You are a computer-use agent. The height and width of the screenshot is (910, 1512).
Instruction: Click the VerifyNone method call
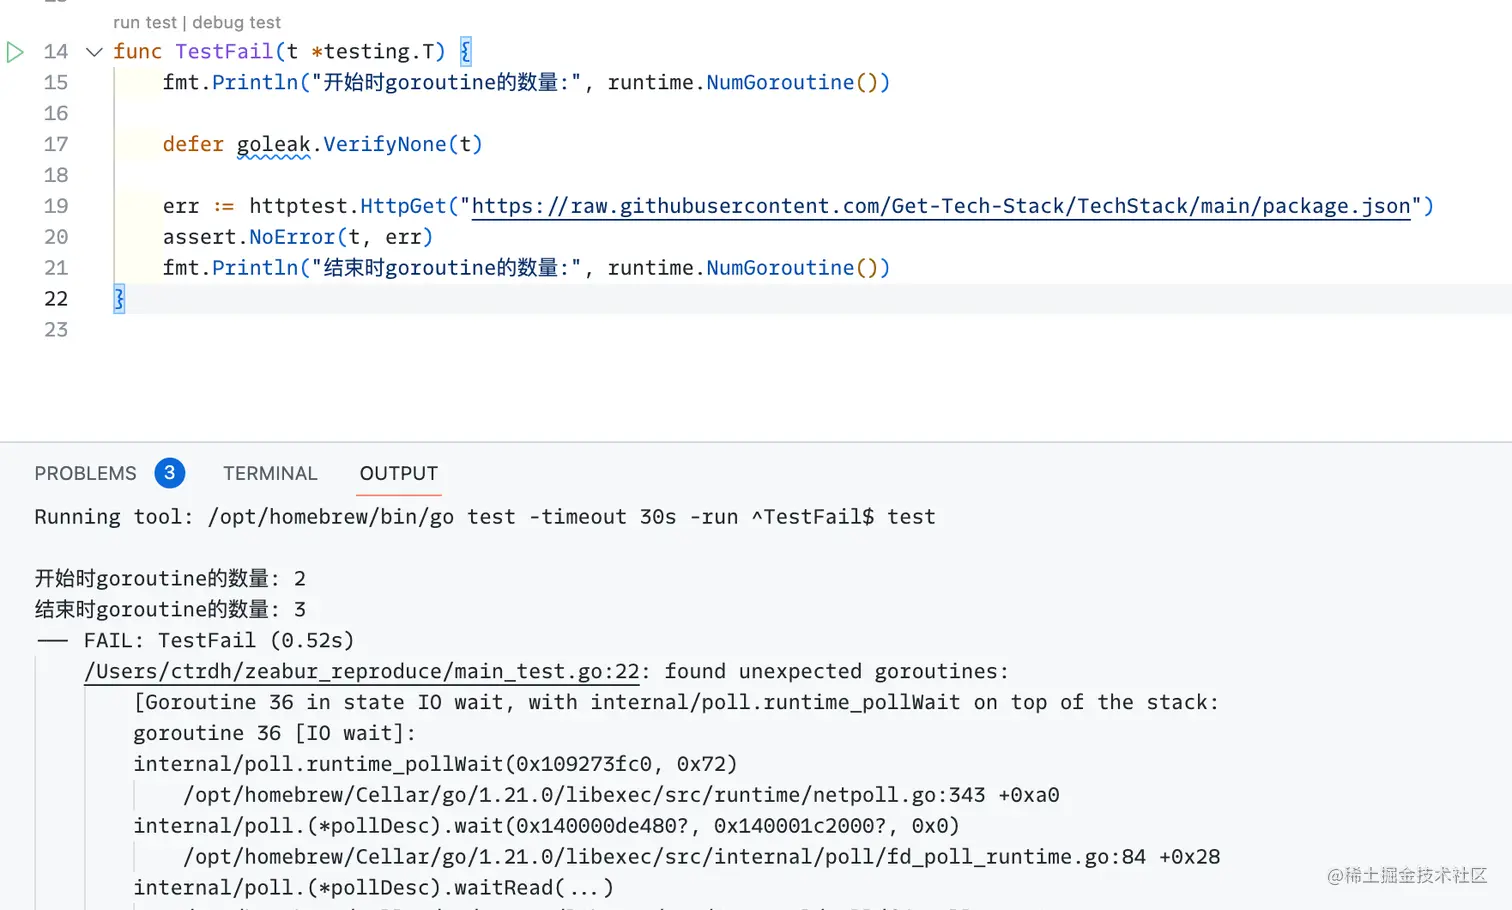click(384, 144)
